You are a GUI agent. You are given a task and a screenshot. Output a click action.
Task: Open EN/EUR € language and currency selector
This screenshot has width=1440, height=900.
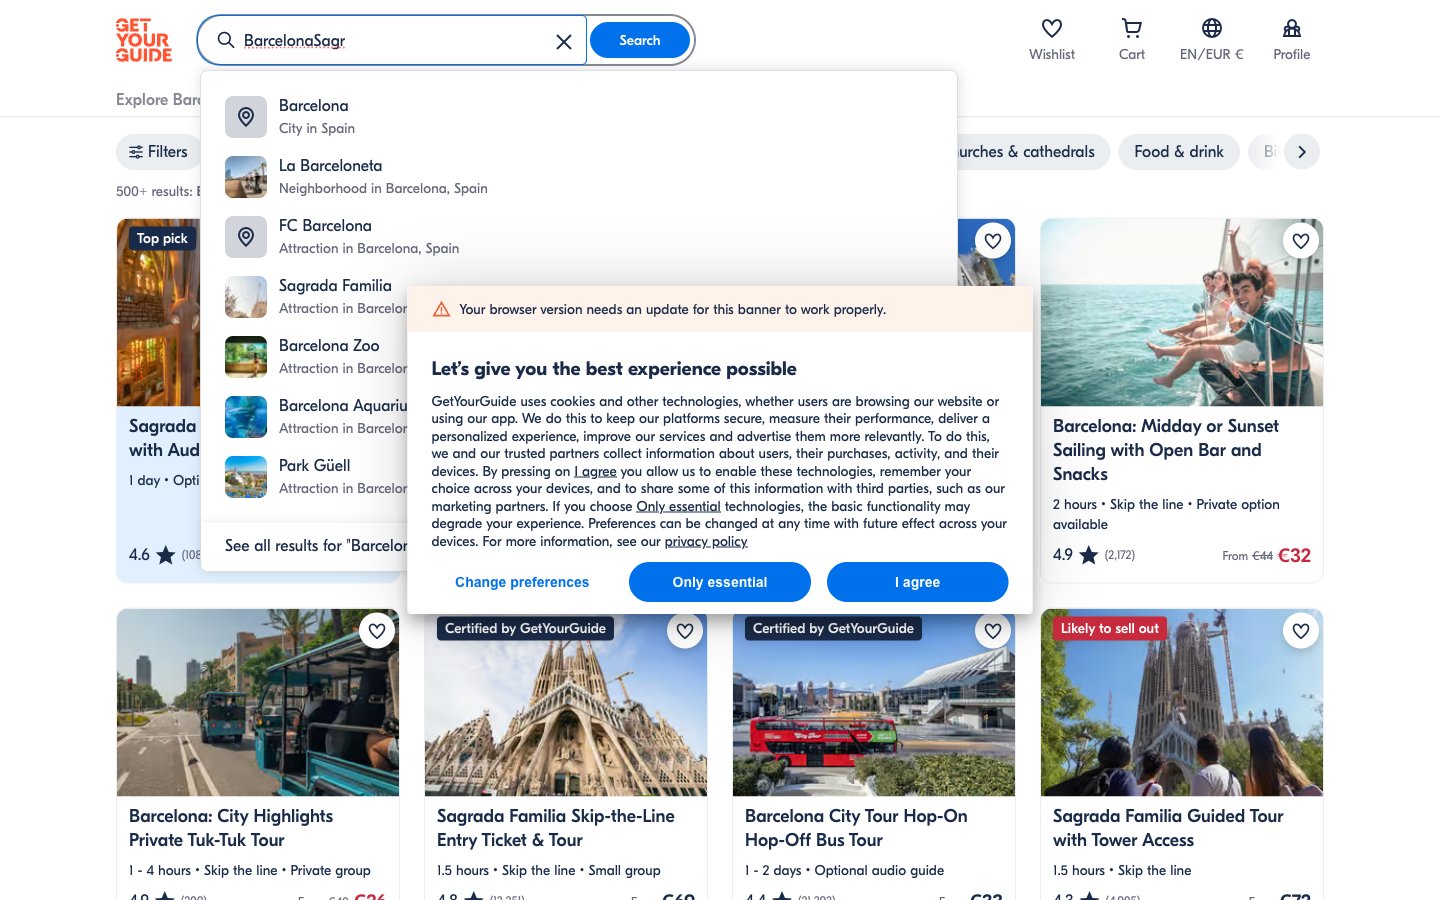[x=1211, y=40]
